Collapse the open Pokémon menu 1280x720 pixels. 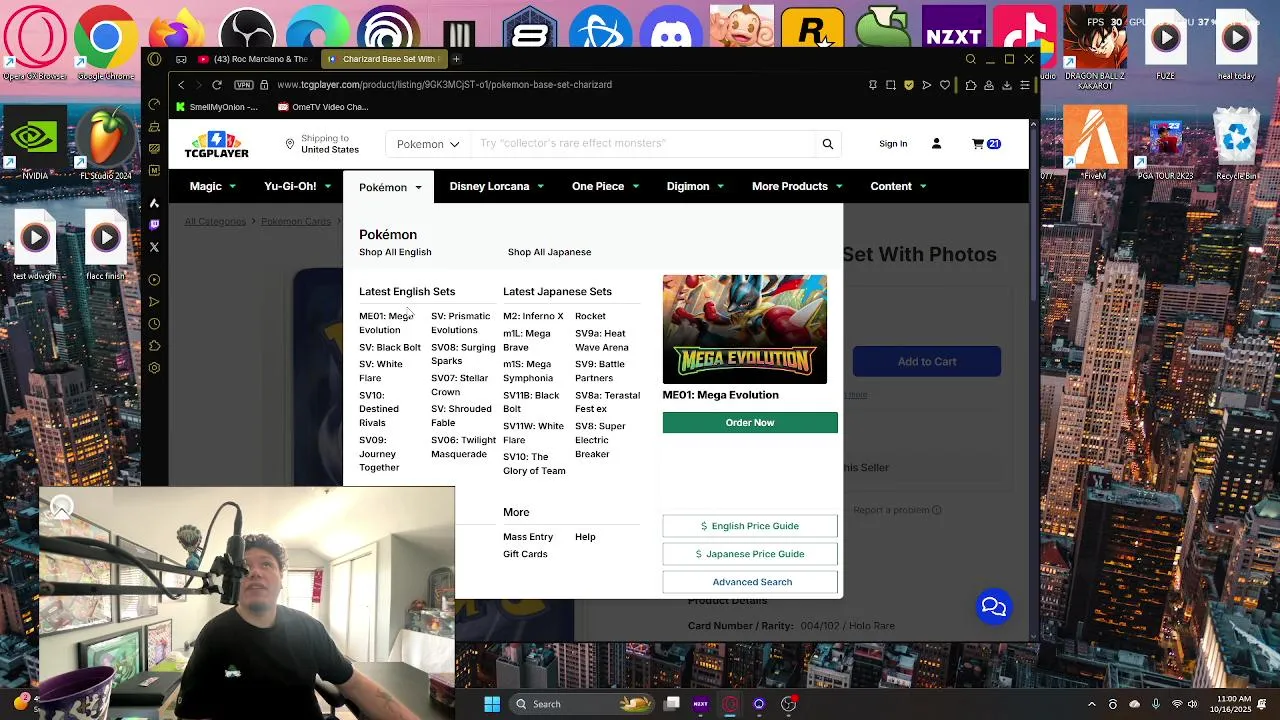(x=390, y=187)
